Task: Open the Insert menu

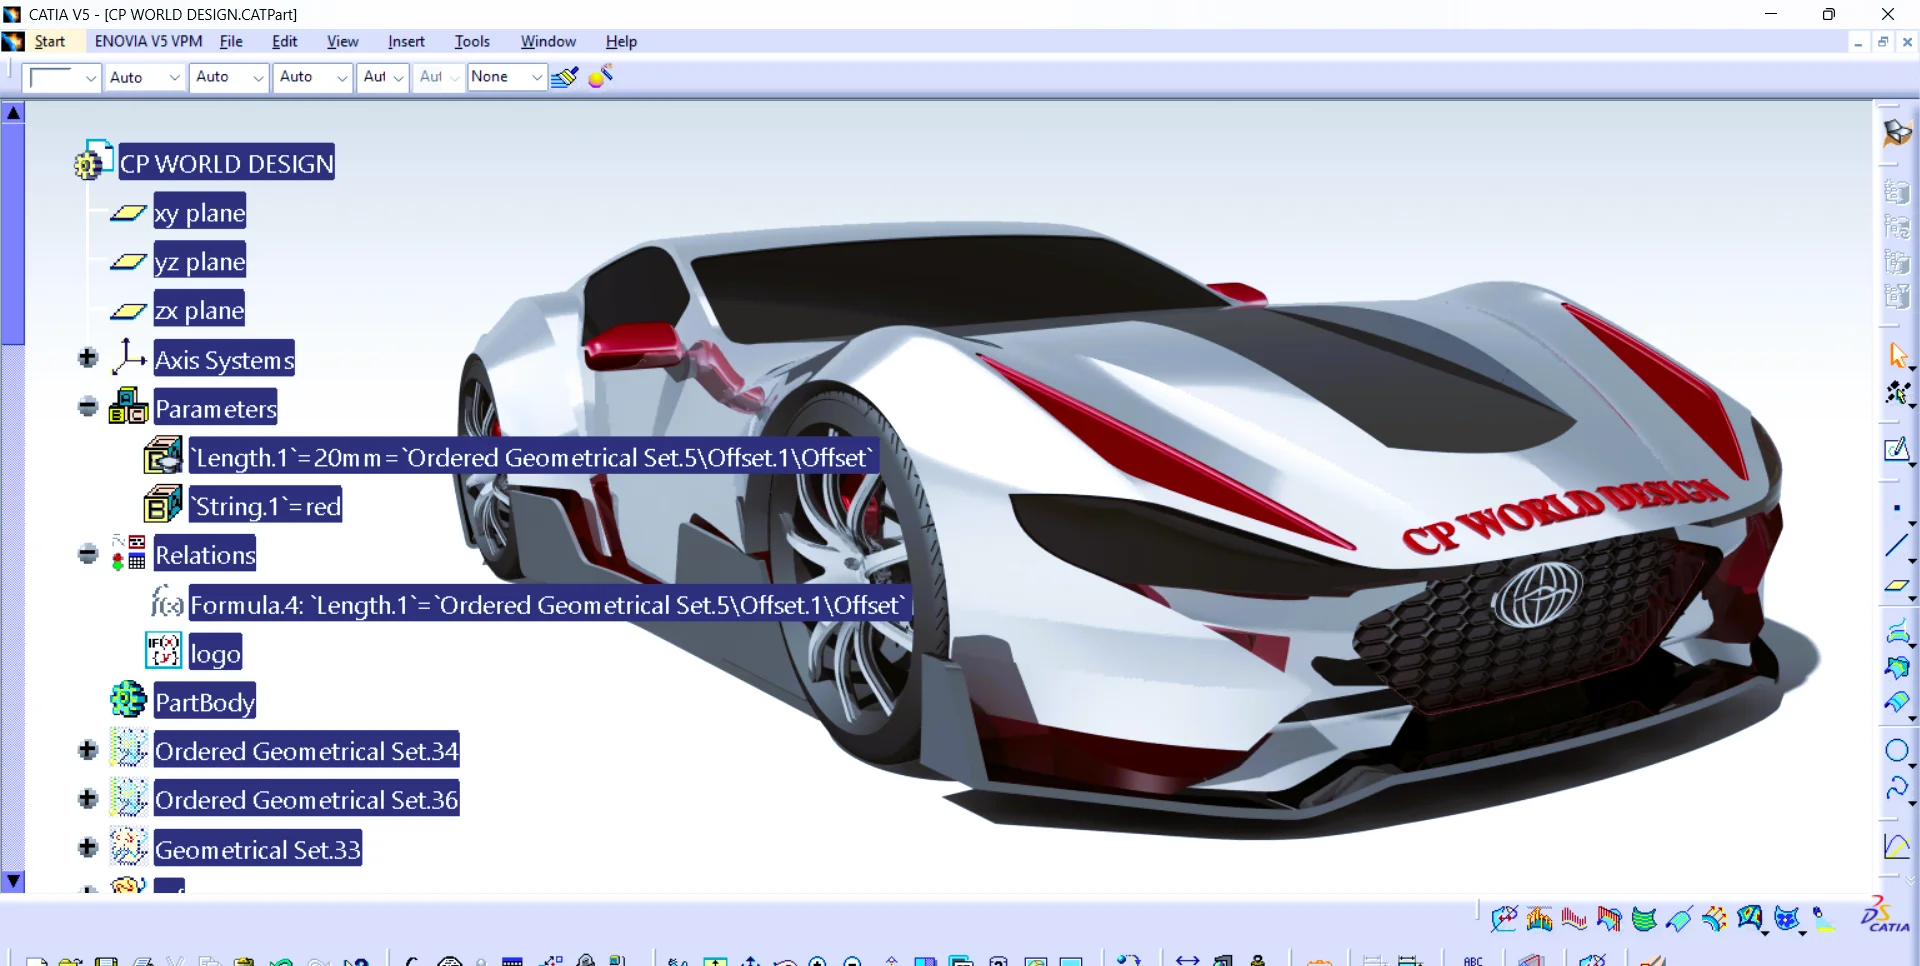Action: coord(406,41)
